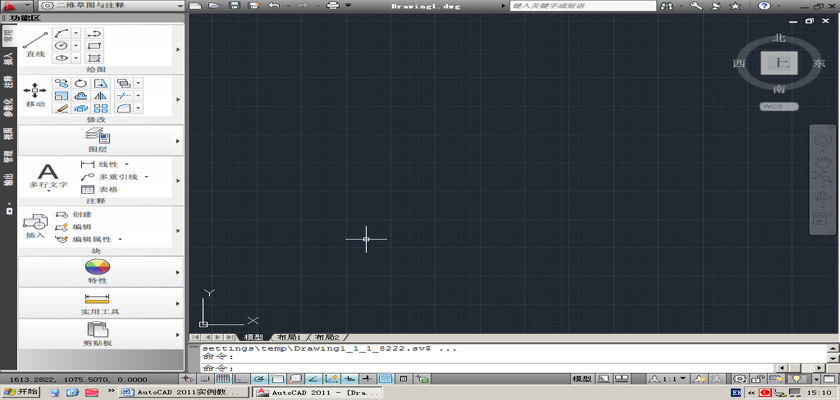Click the keyword search input field

[582, 5]
